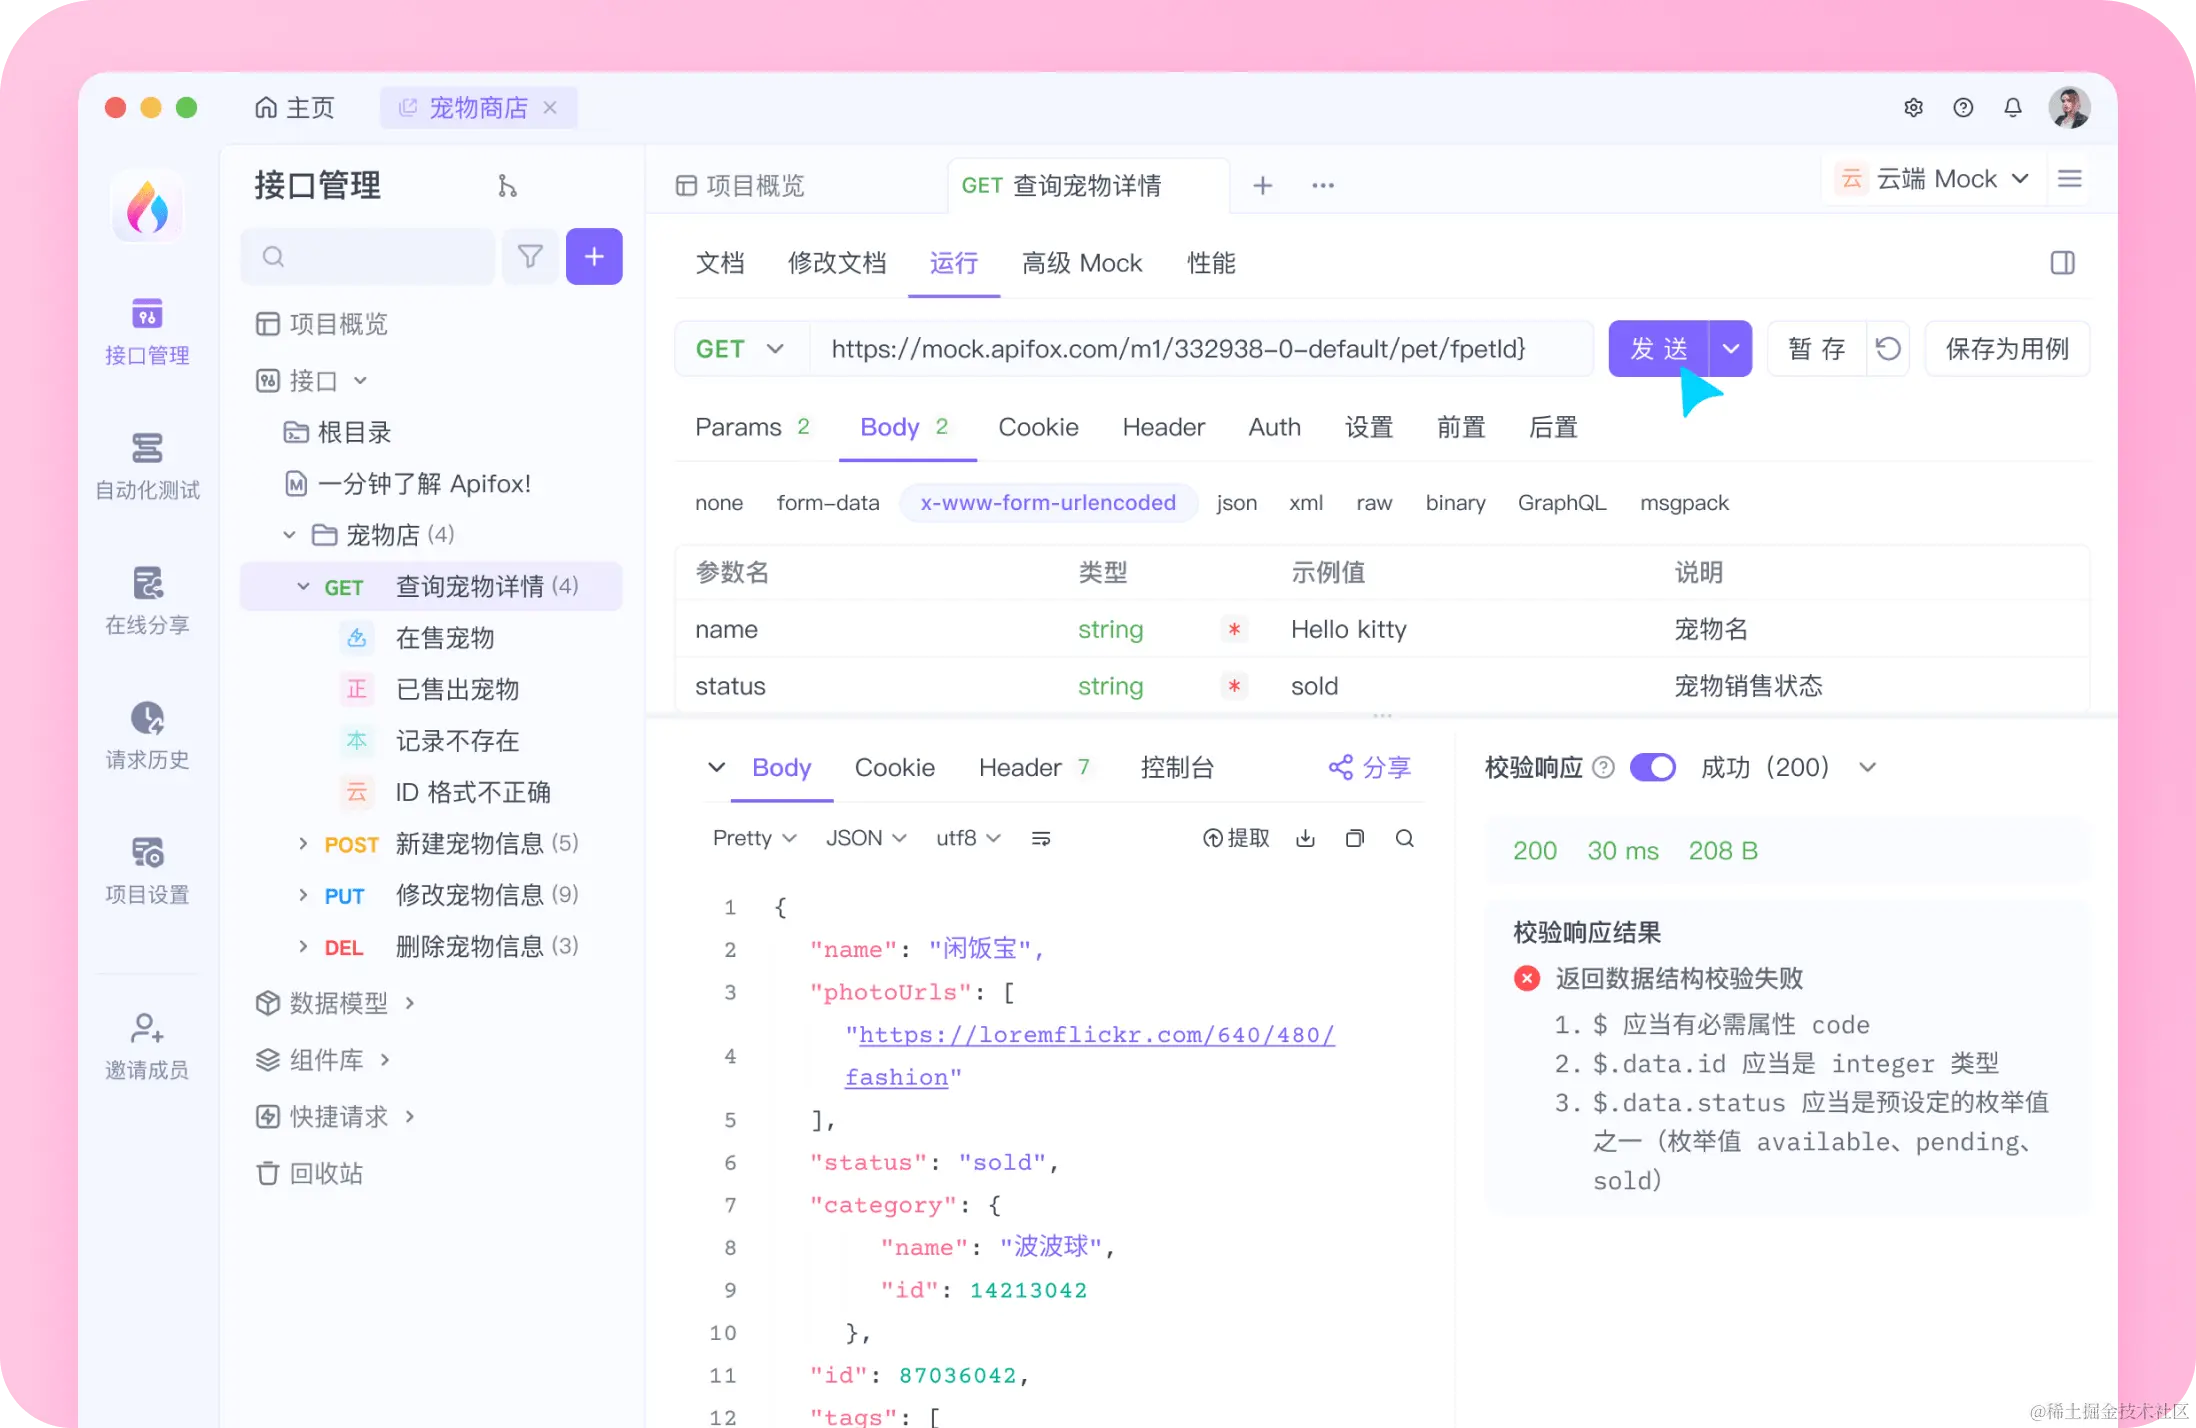This screenshot has height=1428, width=2196.
Task: Open the notification bell
Action: pos(2012,107)
